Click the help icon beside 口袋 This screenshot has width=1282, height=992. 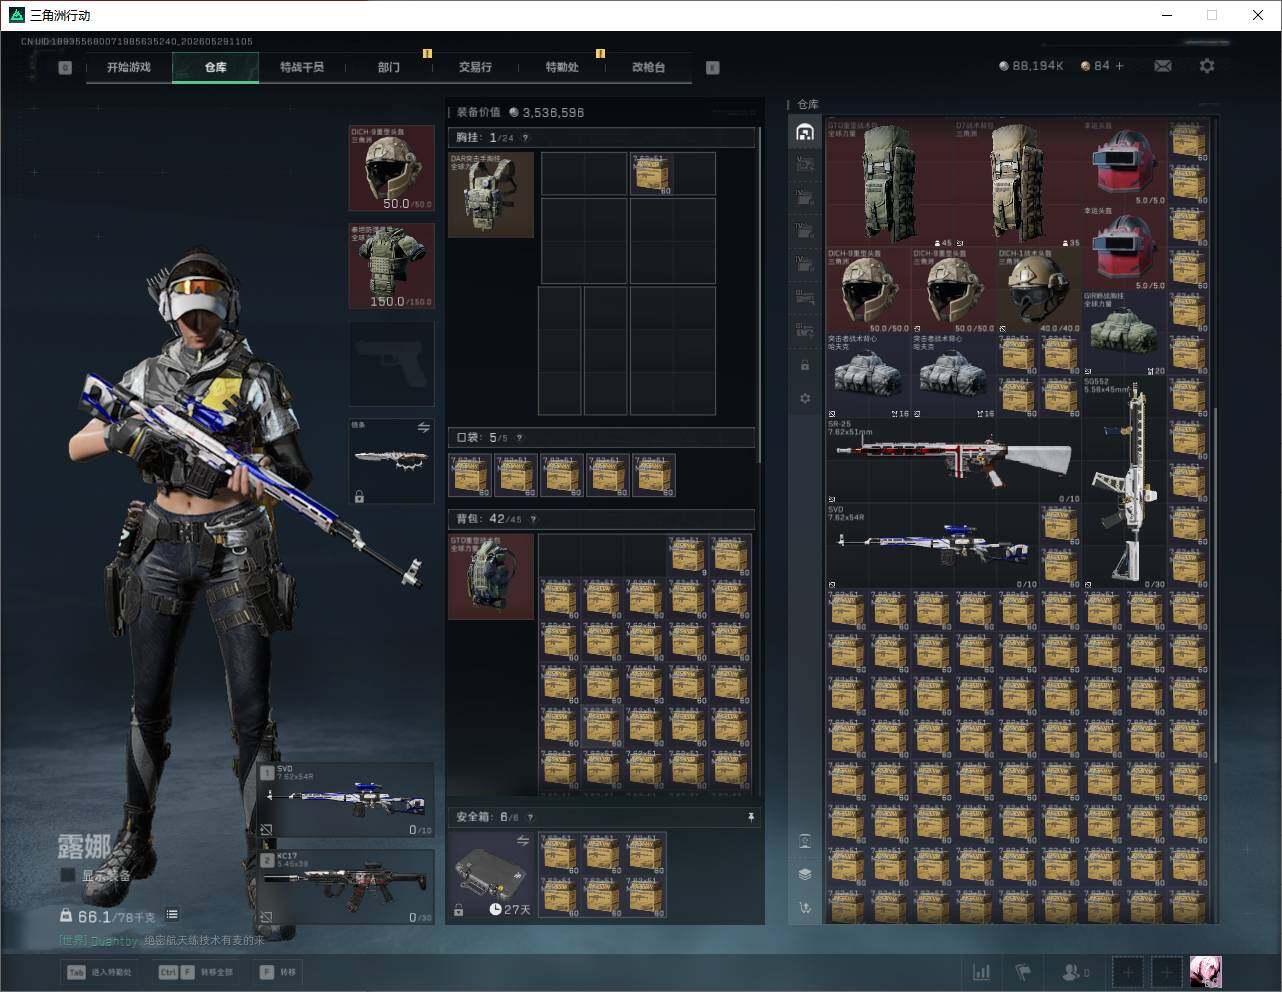518,438
